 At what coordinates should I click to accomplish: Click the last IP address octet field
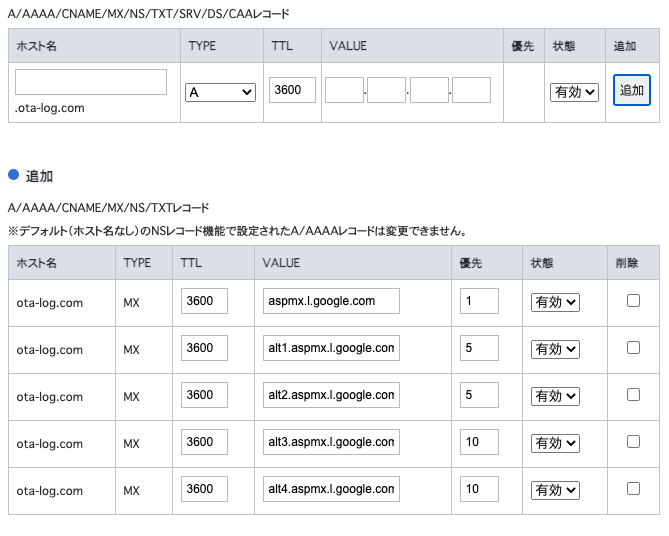pos(471,91)
